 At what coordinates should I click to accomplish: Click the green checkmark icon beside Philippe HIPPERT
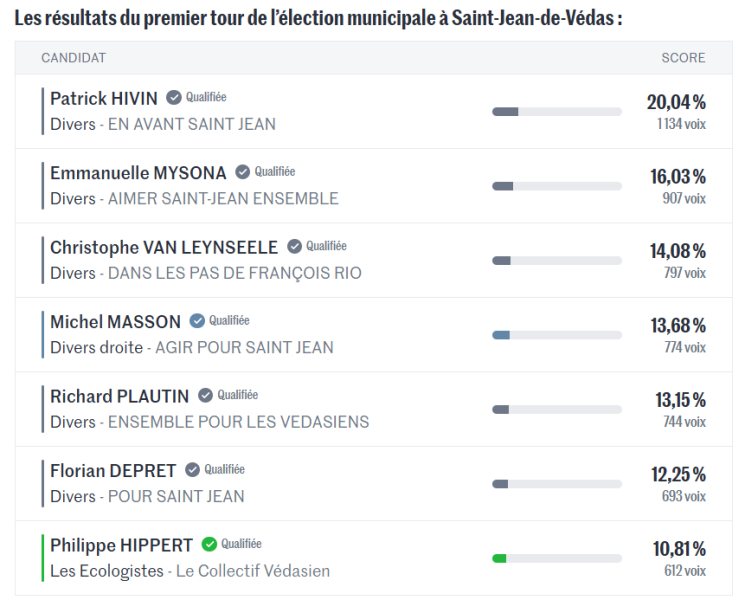coord(209,544)
